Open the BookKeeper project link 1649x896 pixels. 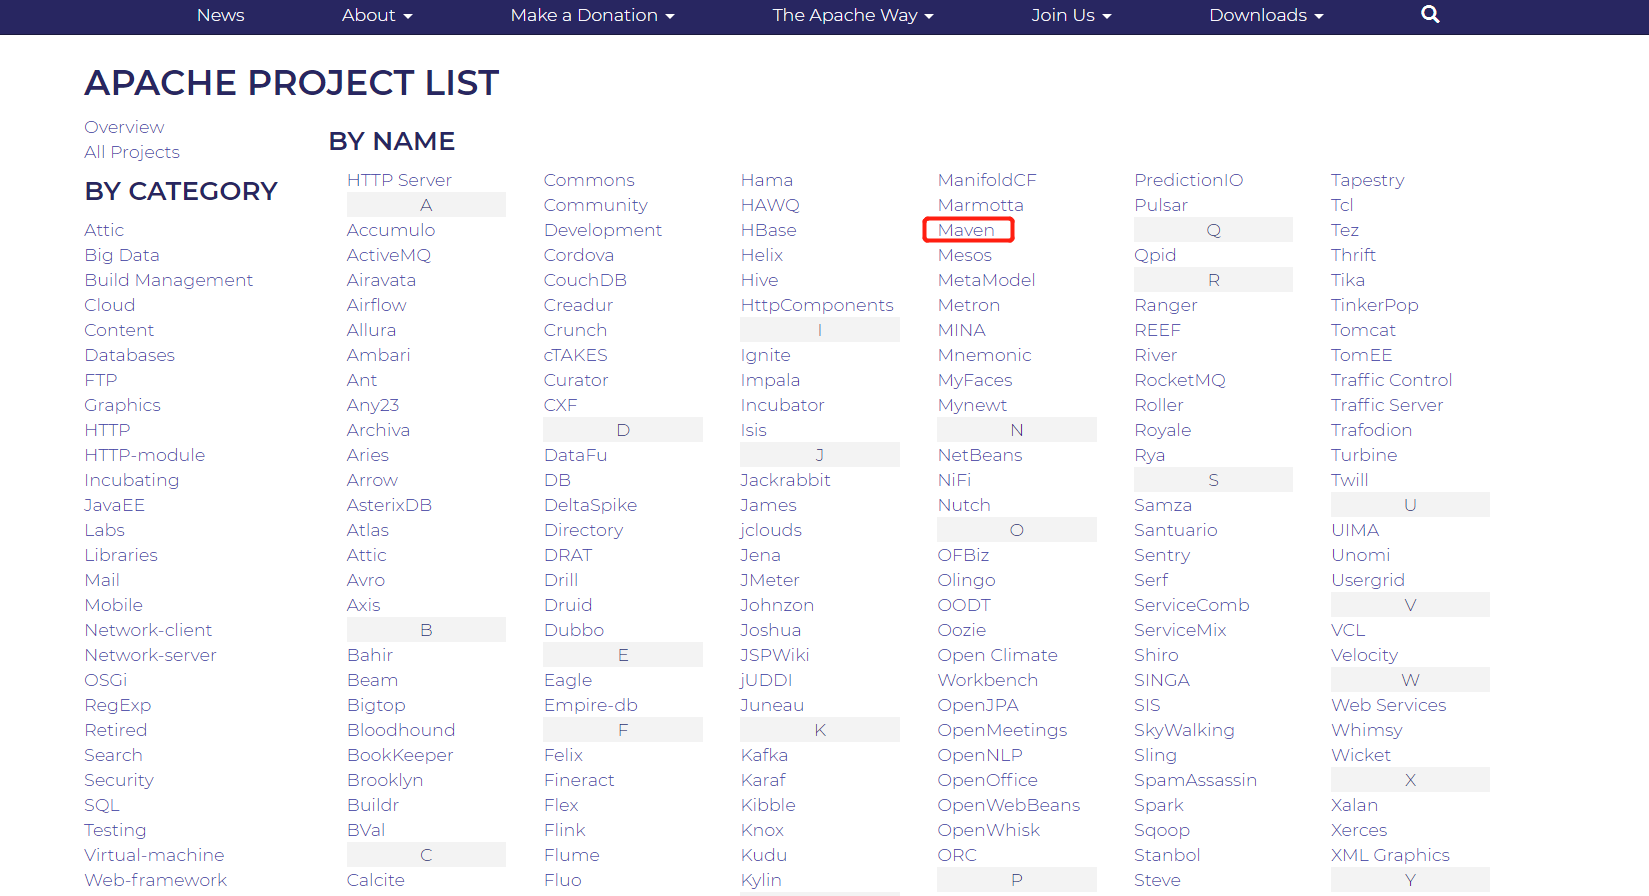tap(400, 755)
